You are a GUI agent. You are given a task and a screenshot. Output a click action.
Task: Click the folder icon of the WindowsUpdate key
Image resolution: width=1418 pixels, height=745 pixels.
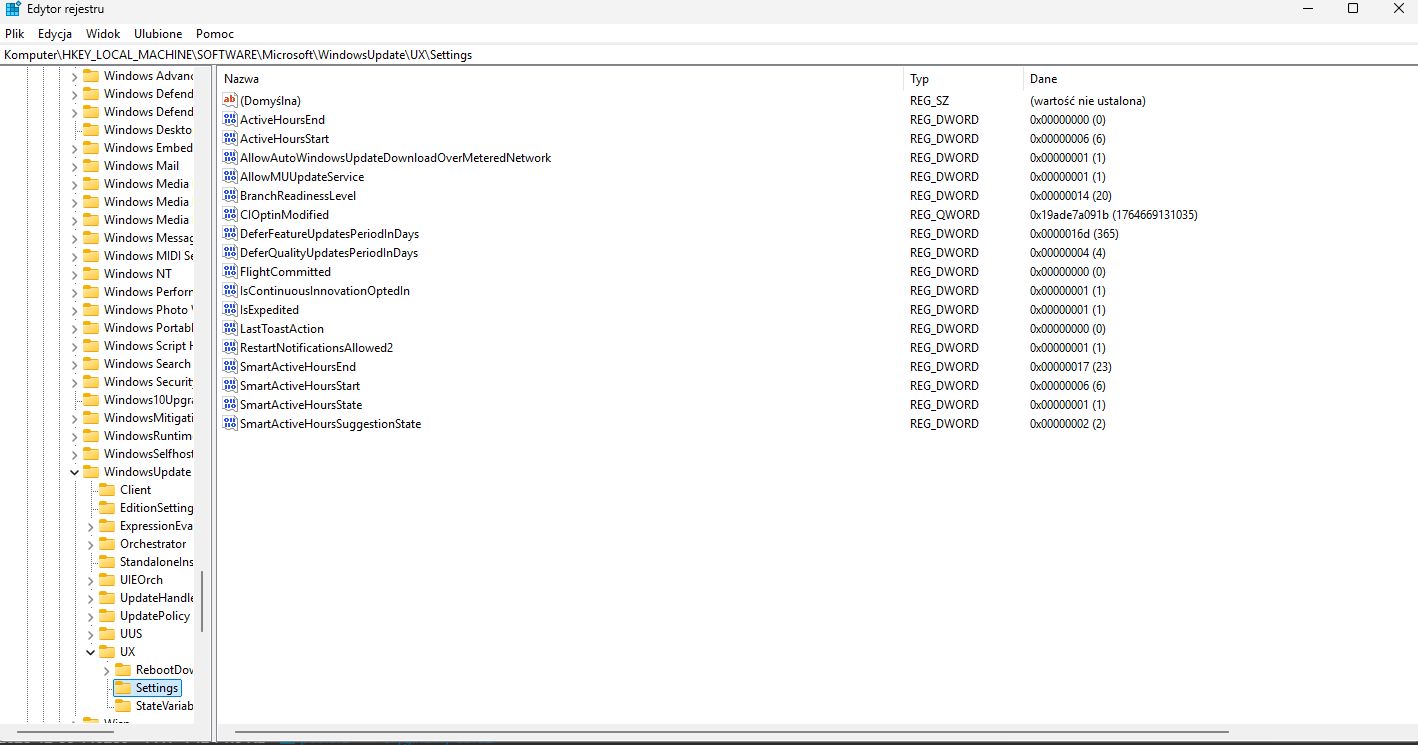tap(91, 472)
